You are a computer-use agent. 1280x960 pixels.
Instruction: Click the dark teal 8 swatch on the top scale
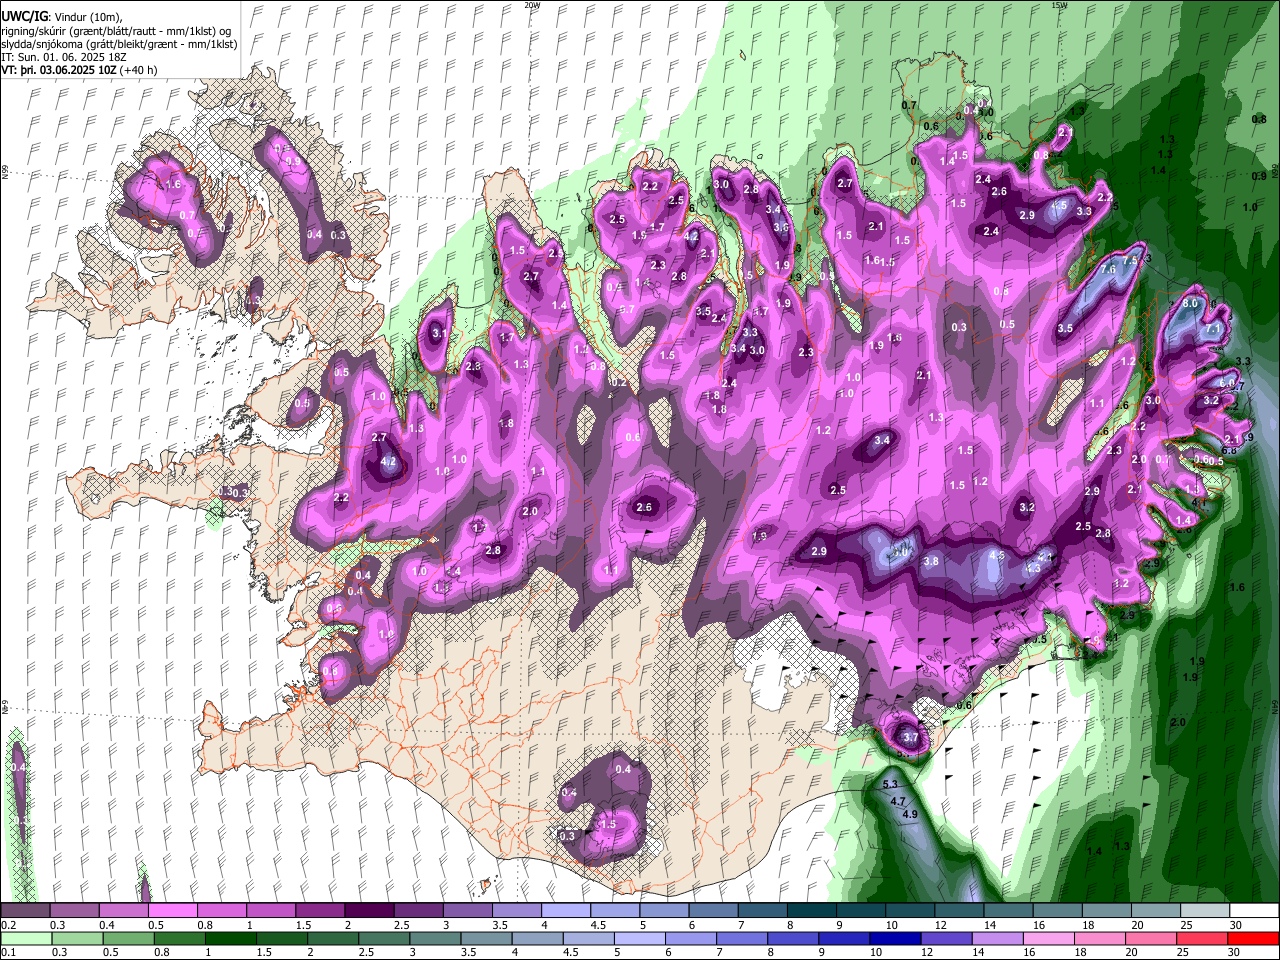[x=812, y=911]
